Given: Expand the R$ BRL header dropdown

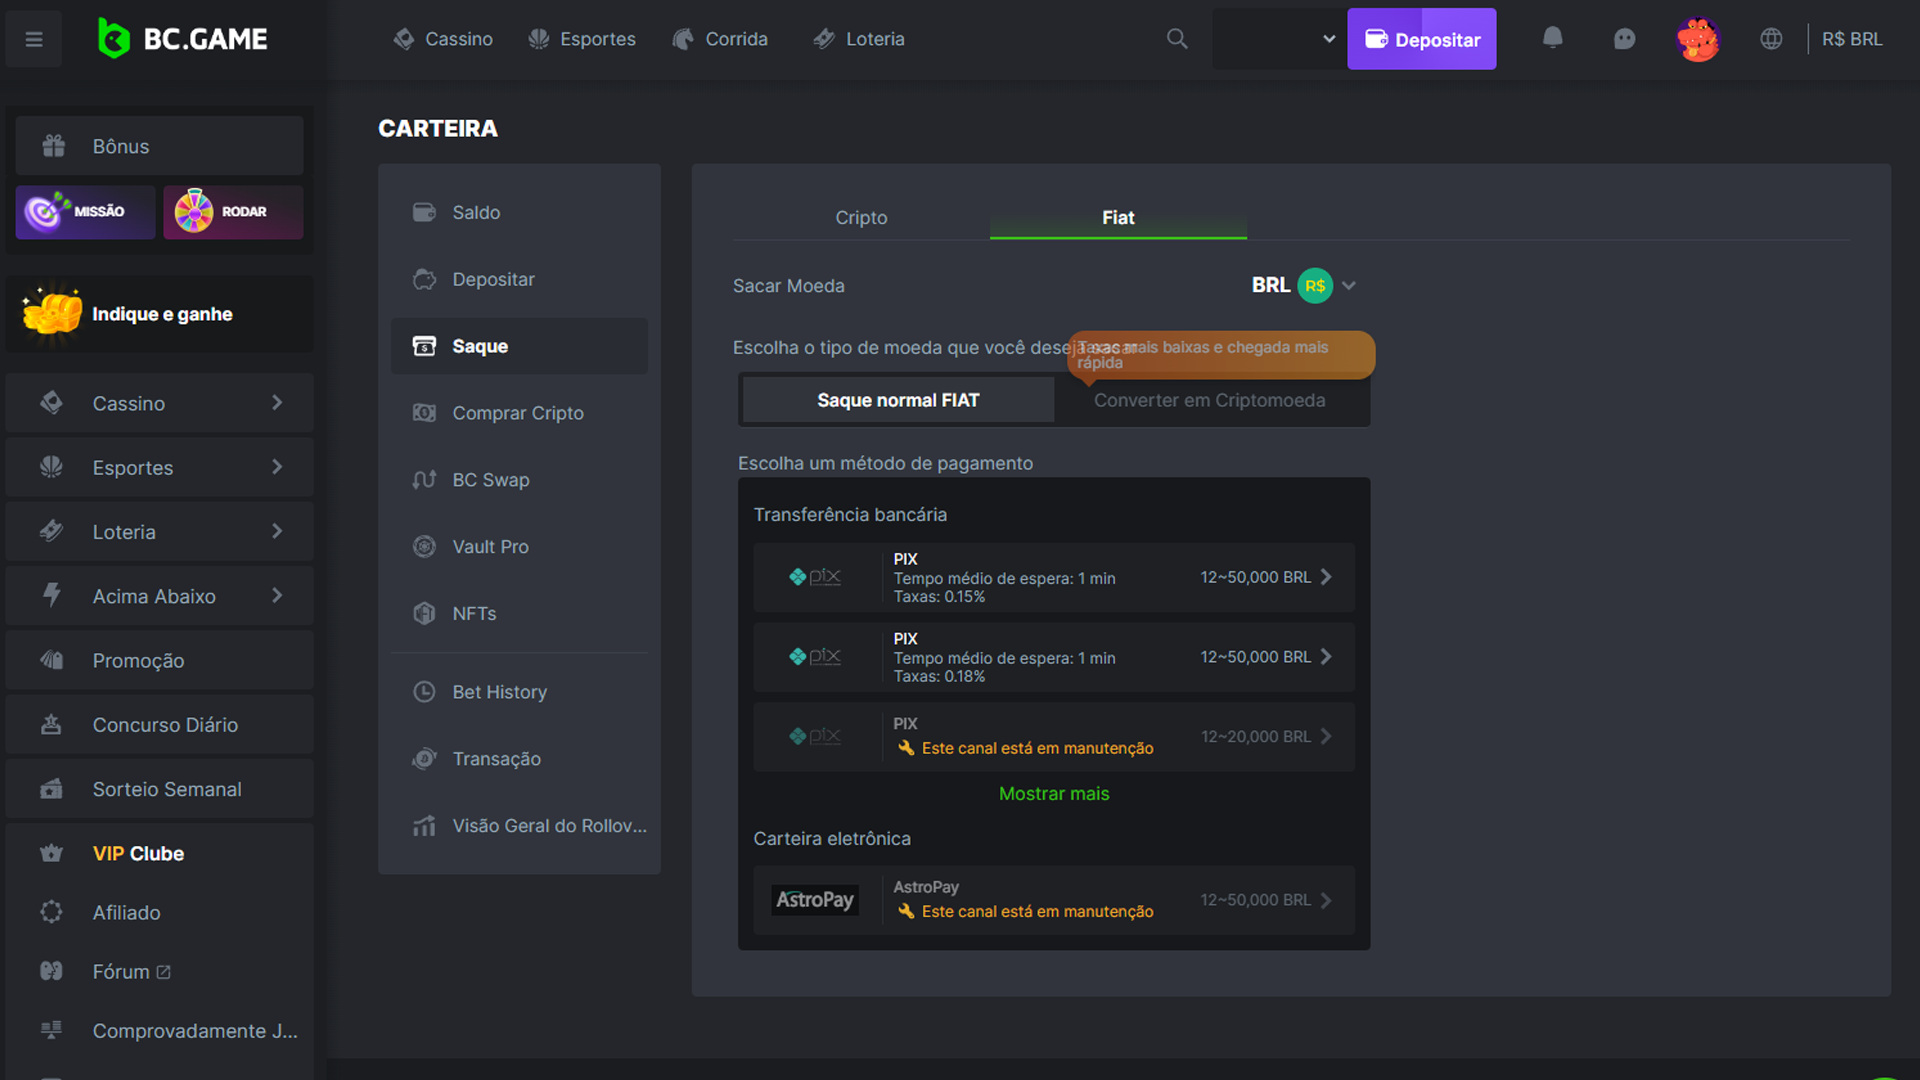Looking at the screenshot, I should click(1851, 38).
